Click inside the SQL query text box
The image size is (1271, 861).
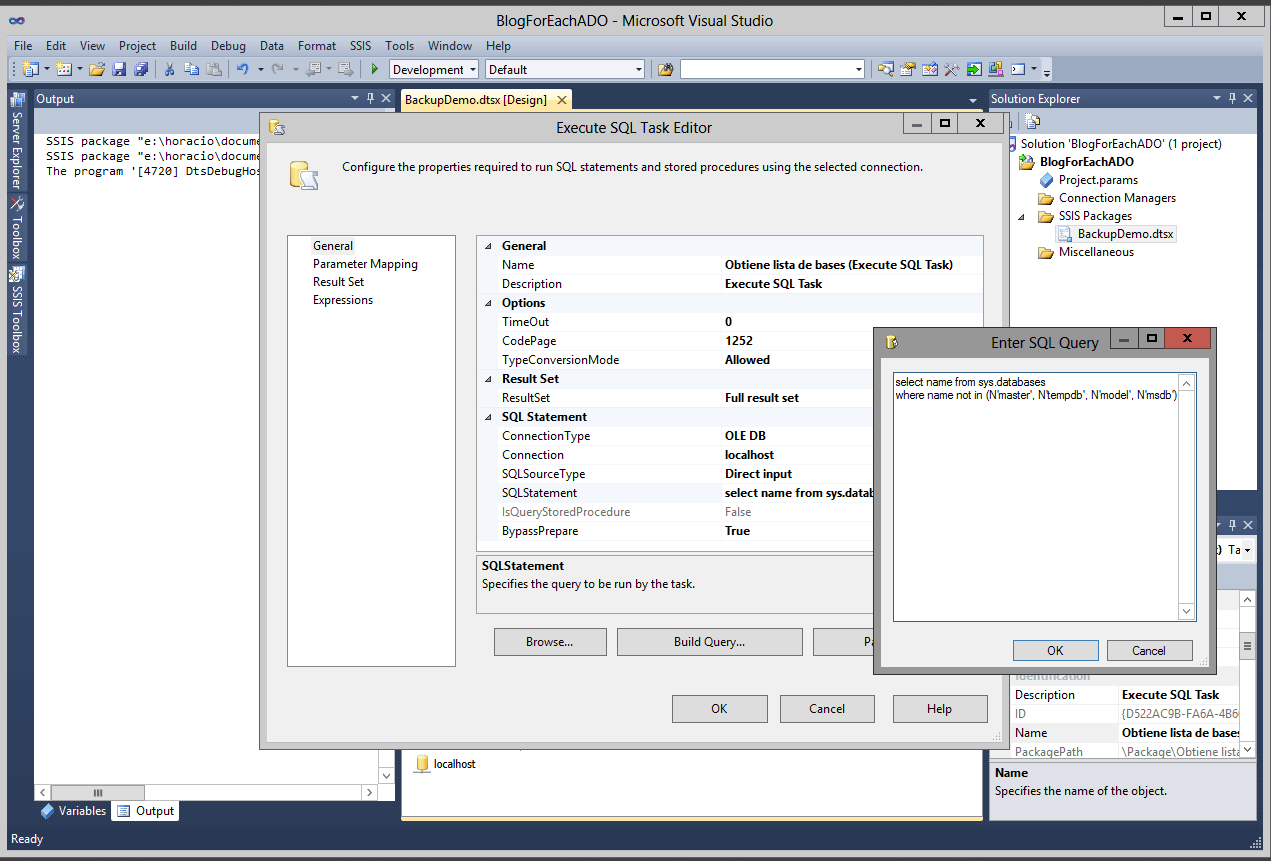[1036, 497]
